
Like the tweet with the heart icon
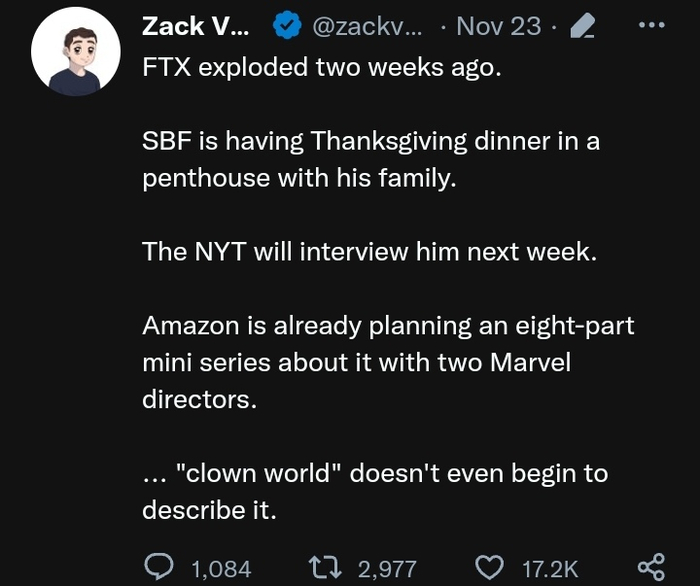pyautogui.click(x=489, y=567)
